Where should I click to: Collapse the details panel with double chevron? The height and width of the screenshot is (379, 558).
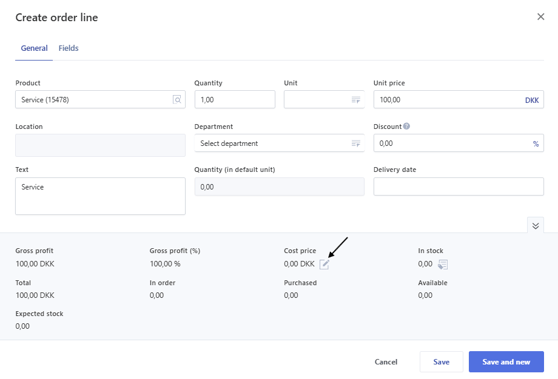point(535,226)
